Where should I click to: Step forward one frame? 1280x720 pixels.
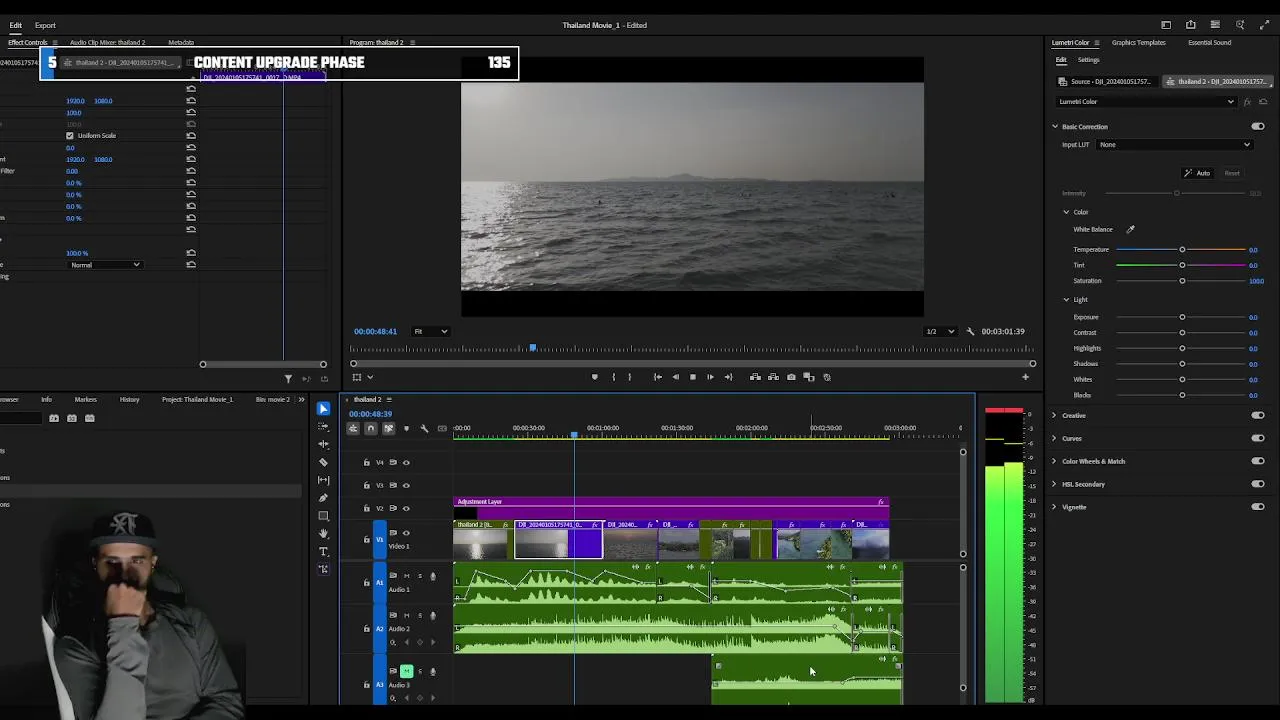click(x=710, y=377)
